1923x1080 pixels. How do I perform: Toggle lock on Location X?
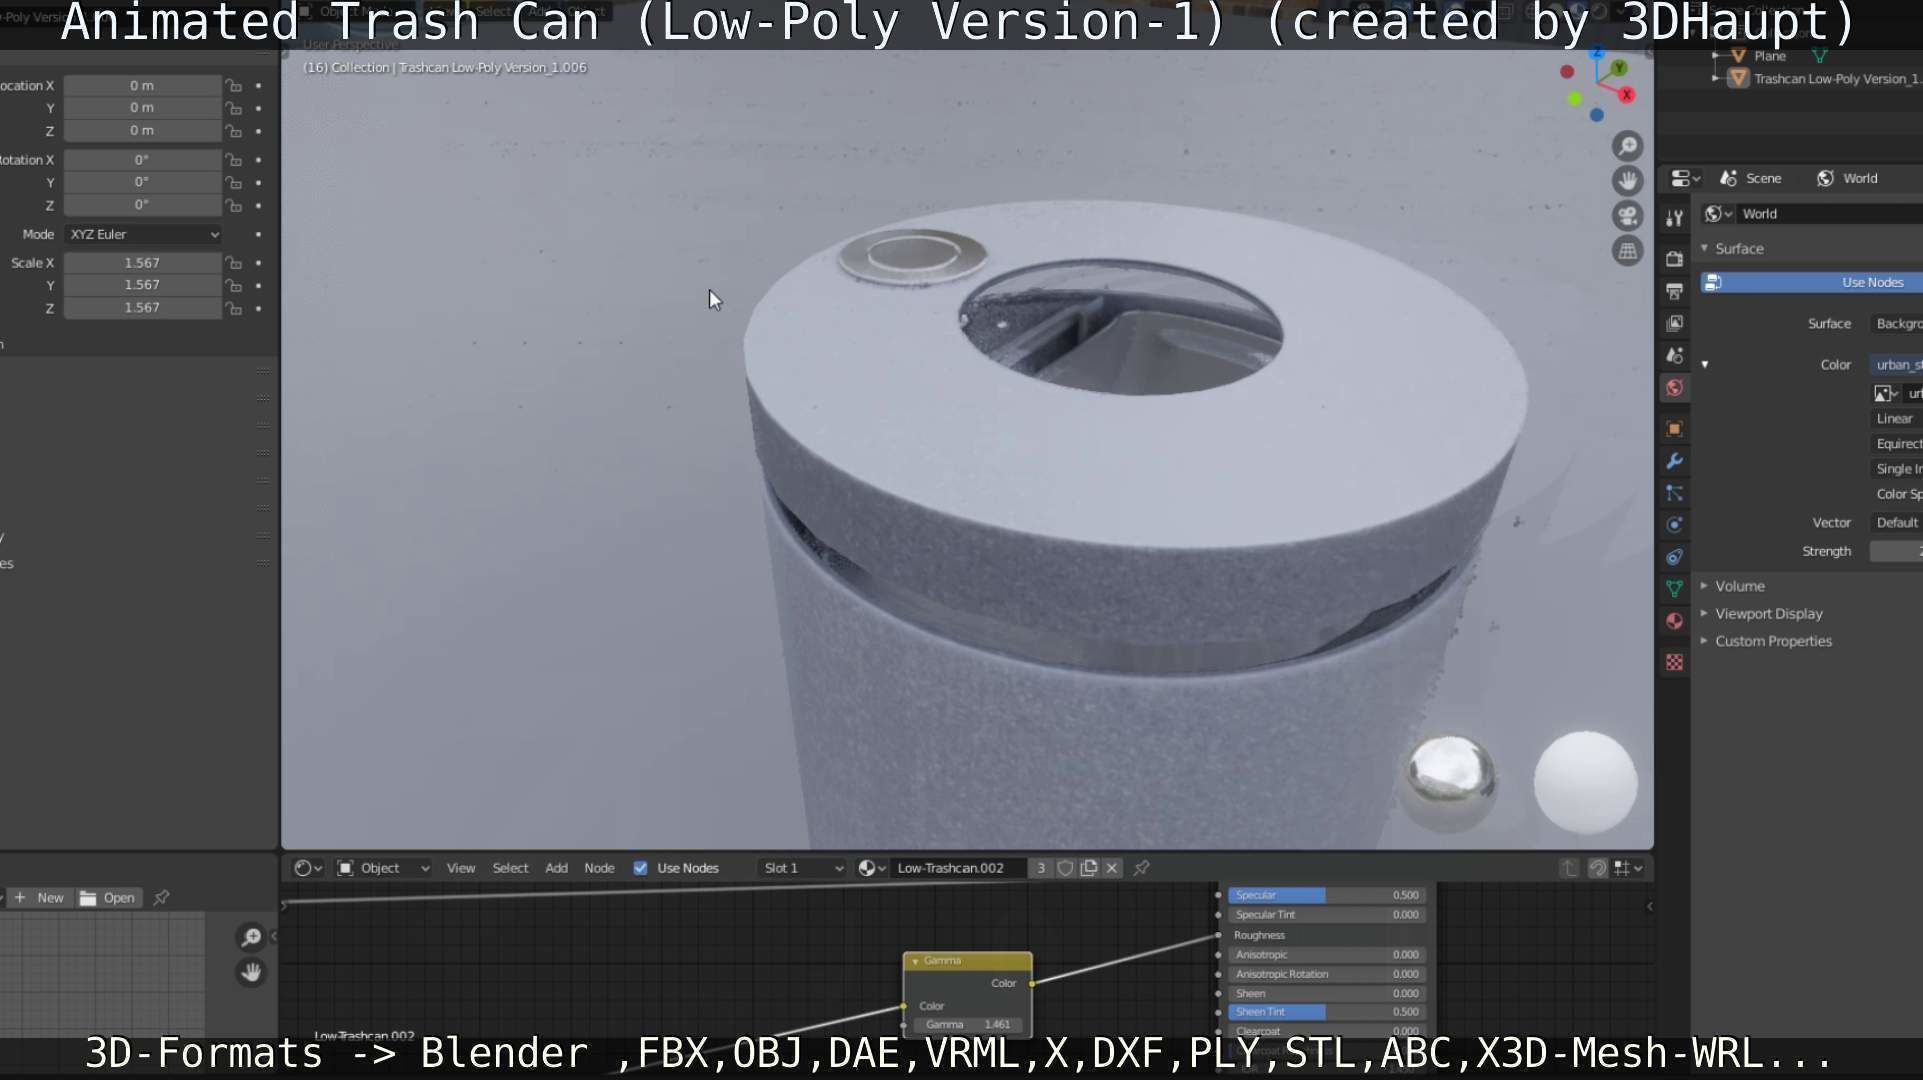point(234,86)
